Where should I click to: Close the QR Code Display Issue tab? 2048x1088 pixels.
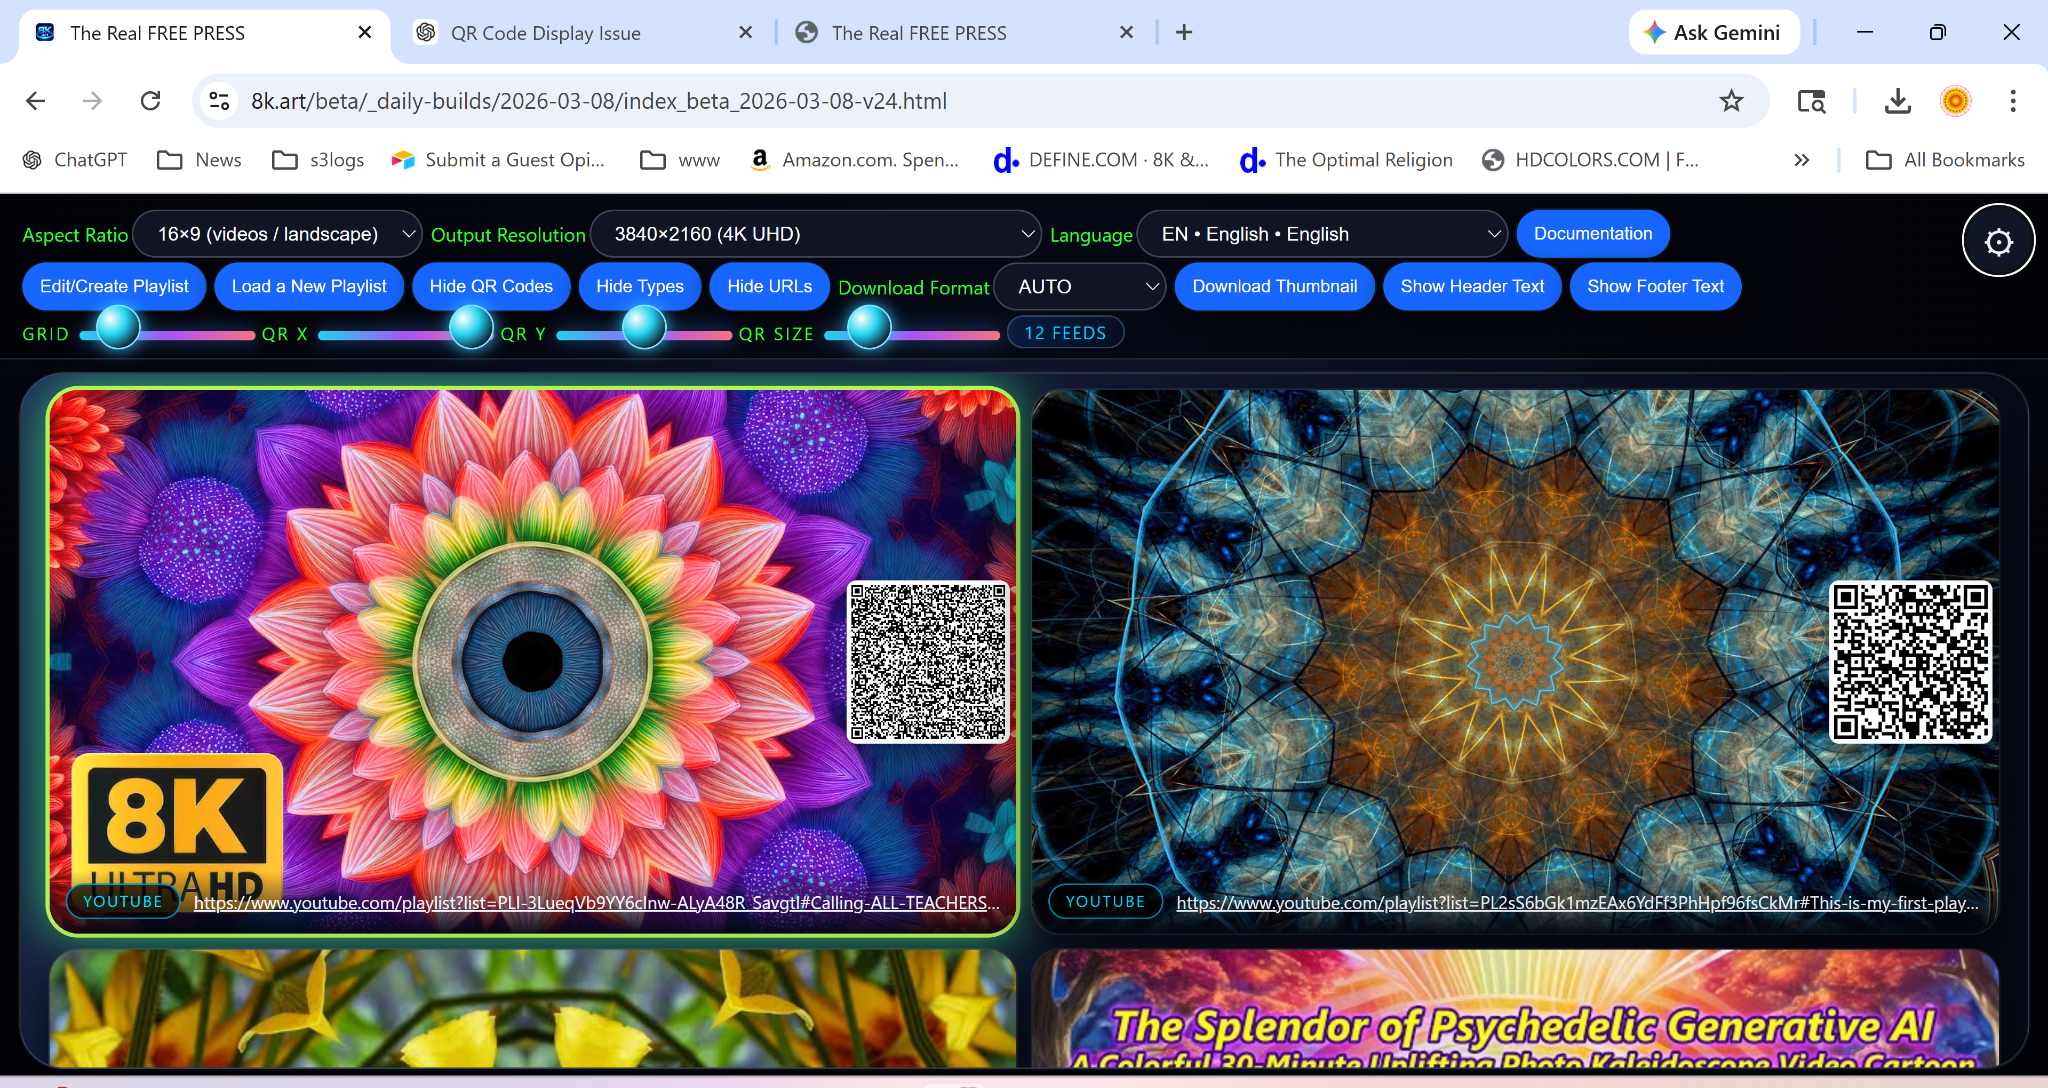pos(745,33)
